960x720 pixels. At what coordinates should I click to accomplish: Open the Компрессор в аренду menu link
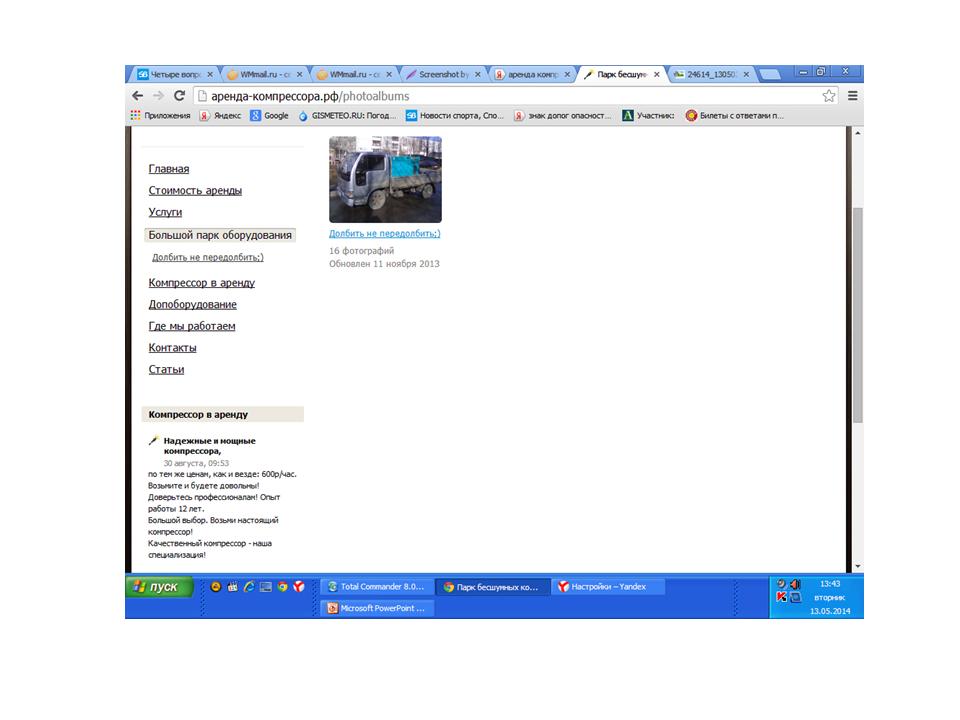(201, 283)
